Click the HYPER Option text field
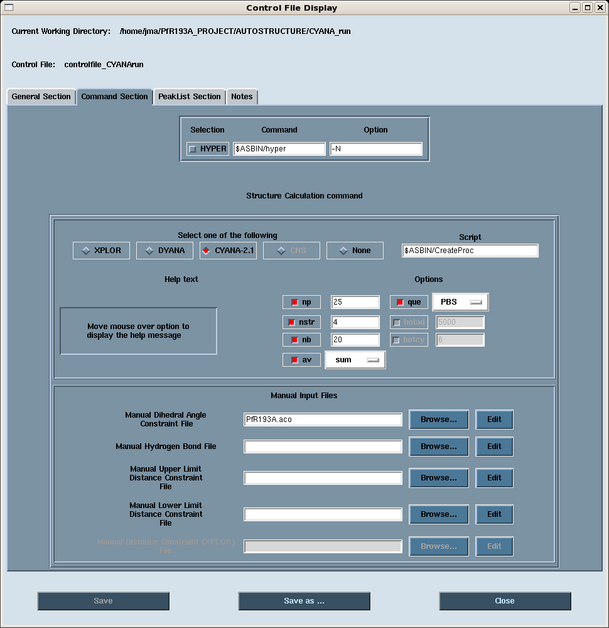 coord(376,149)
